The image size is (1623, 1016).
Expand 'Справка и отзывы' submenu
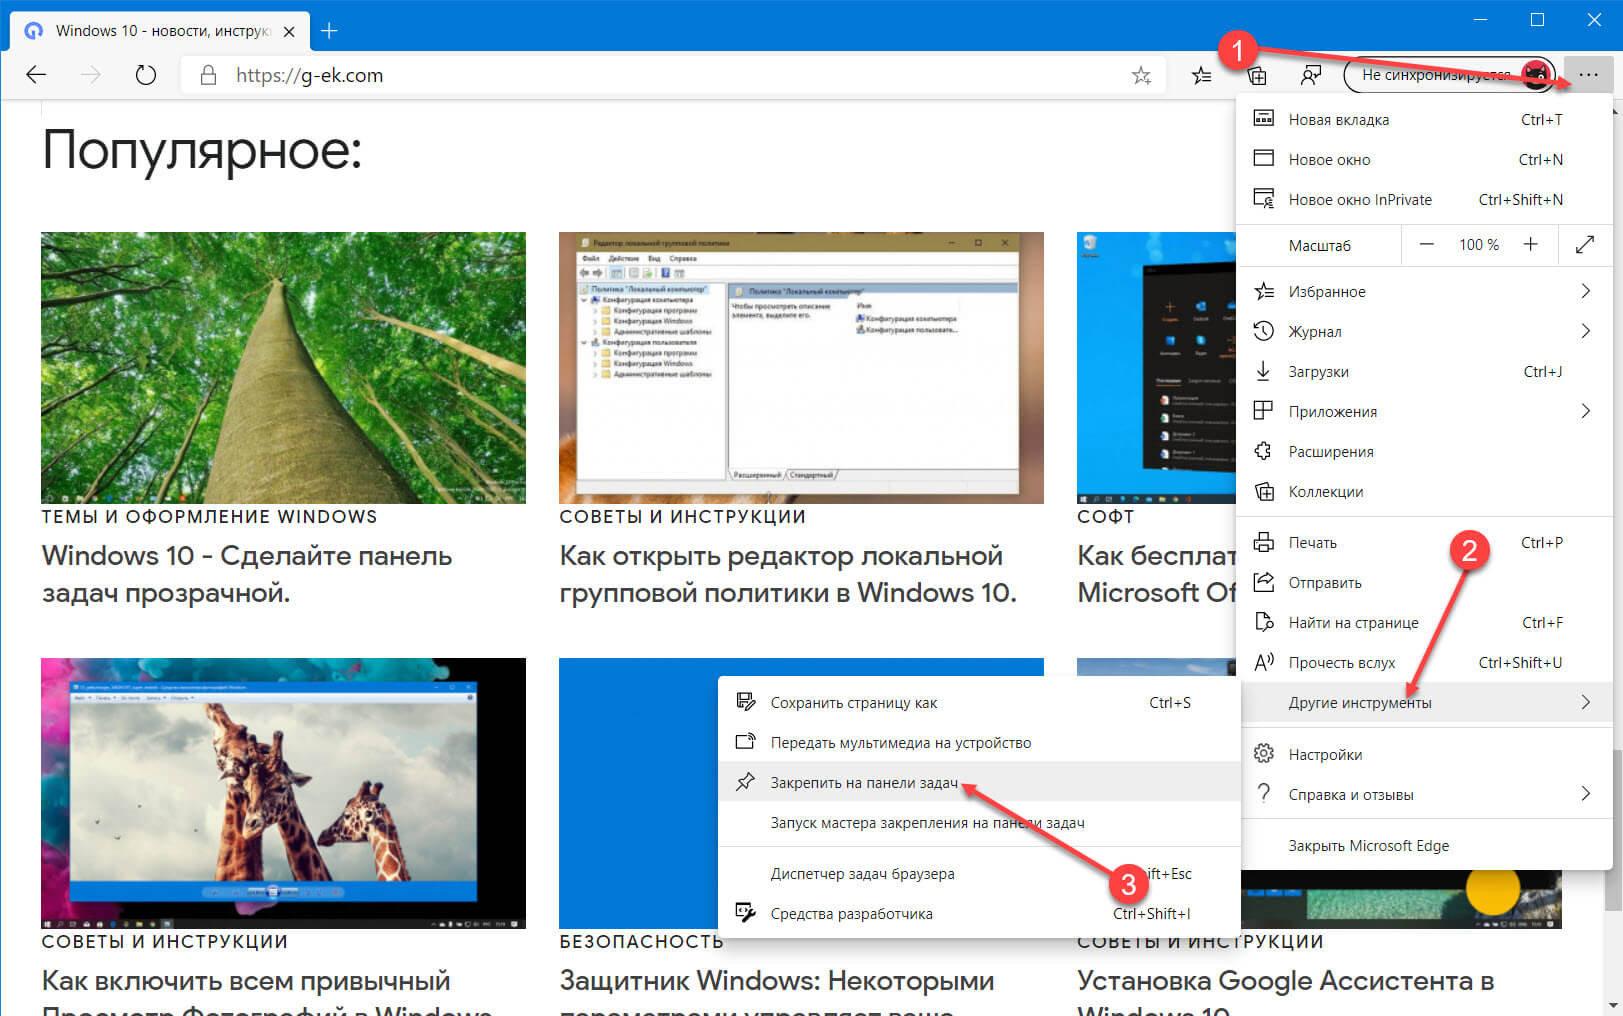click(x=1424, y=794)
